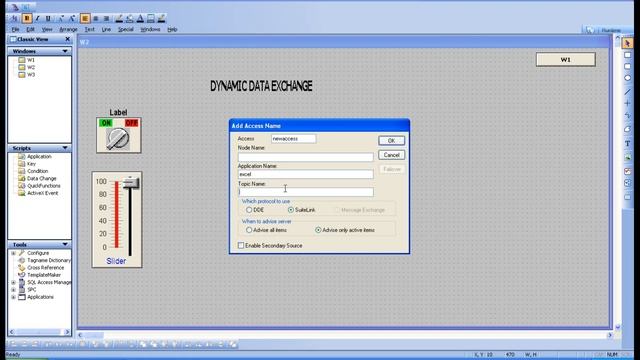Screen dimensions: 640x360
Task: Click the W1 button on canvas
Action: click(566, 60)
